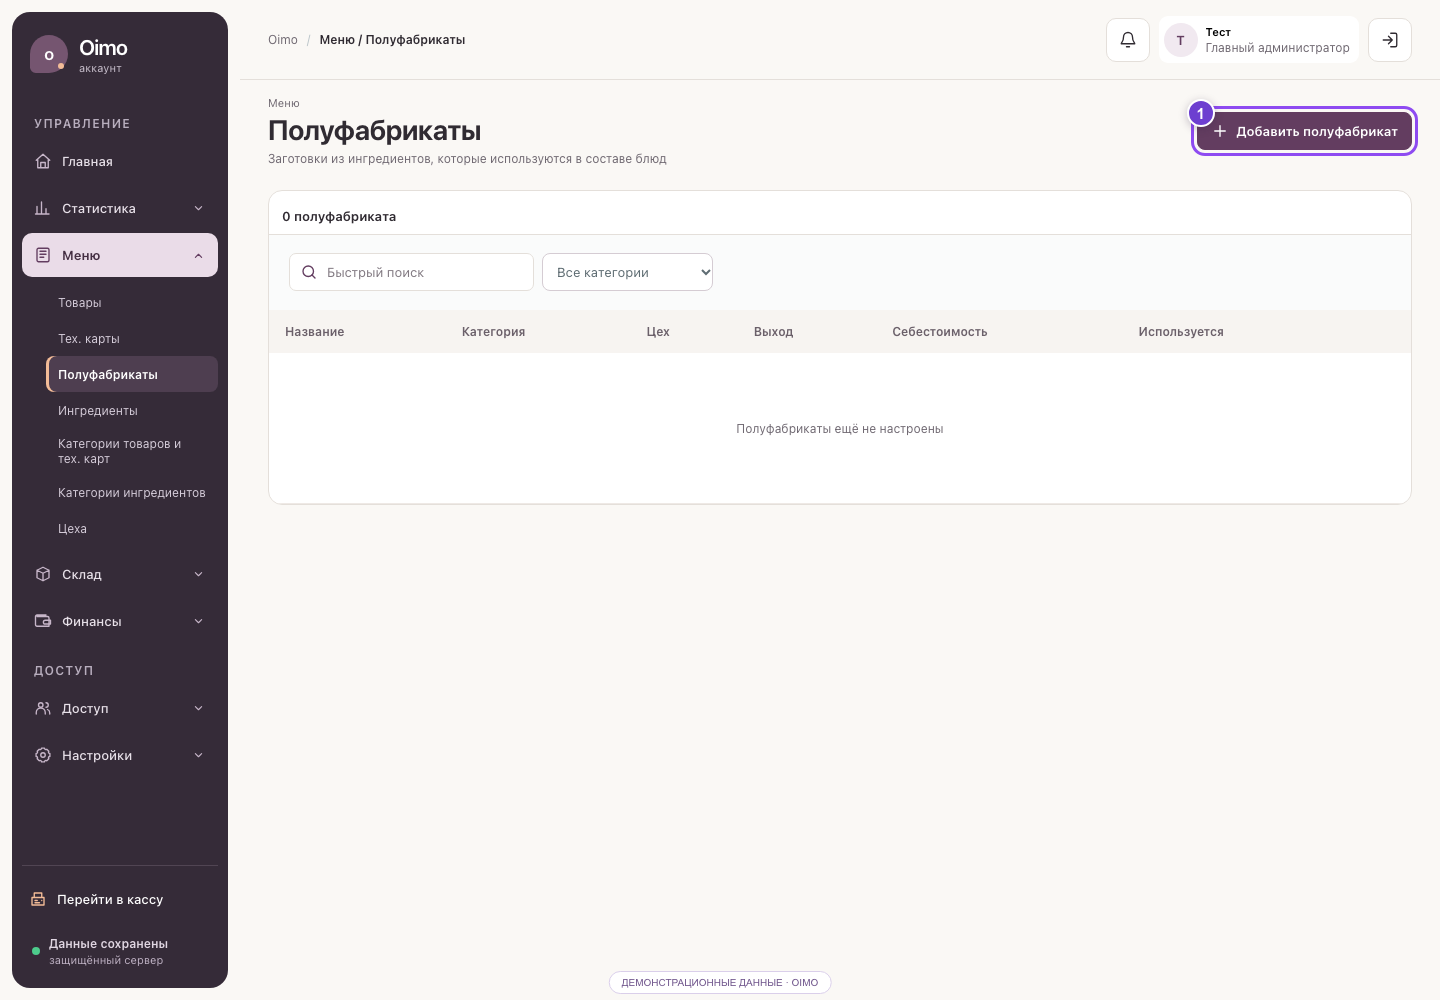Image resolution: width=1440 pixels, height=1000 pixels.
Task: Click the logout arrow icon
Action: pos(1390,40)
